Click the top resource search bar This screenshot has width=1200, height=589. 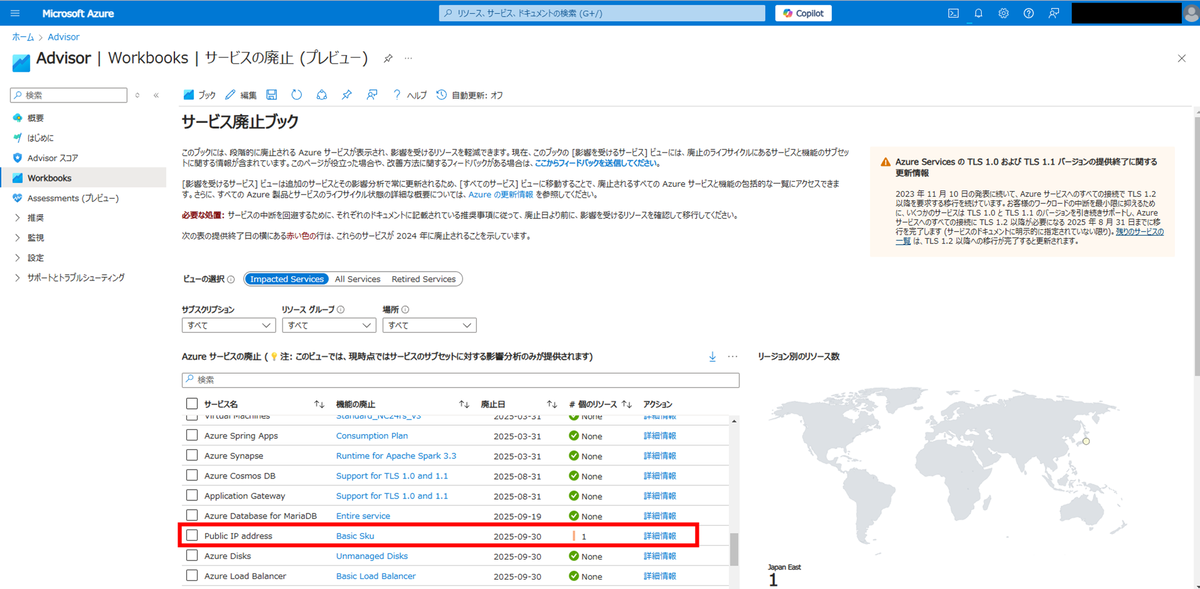pyautogui.click(x=603, y=13)
